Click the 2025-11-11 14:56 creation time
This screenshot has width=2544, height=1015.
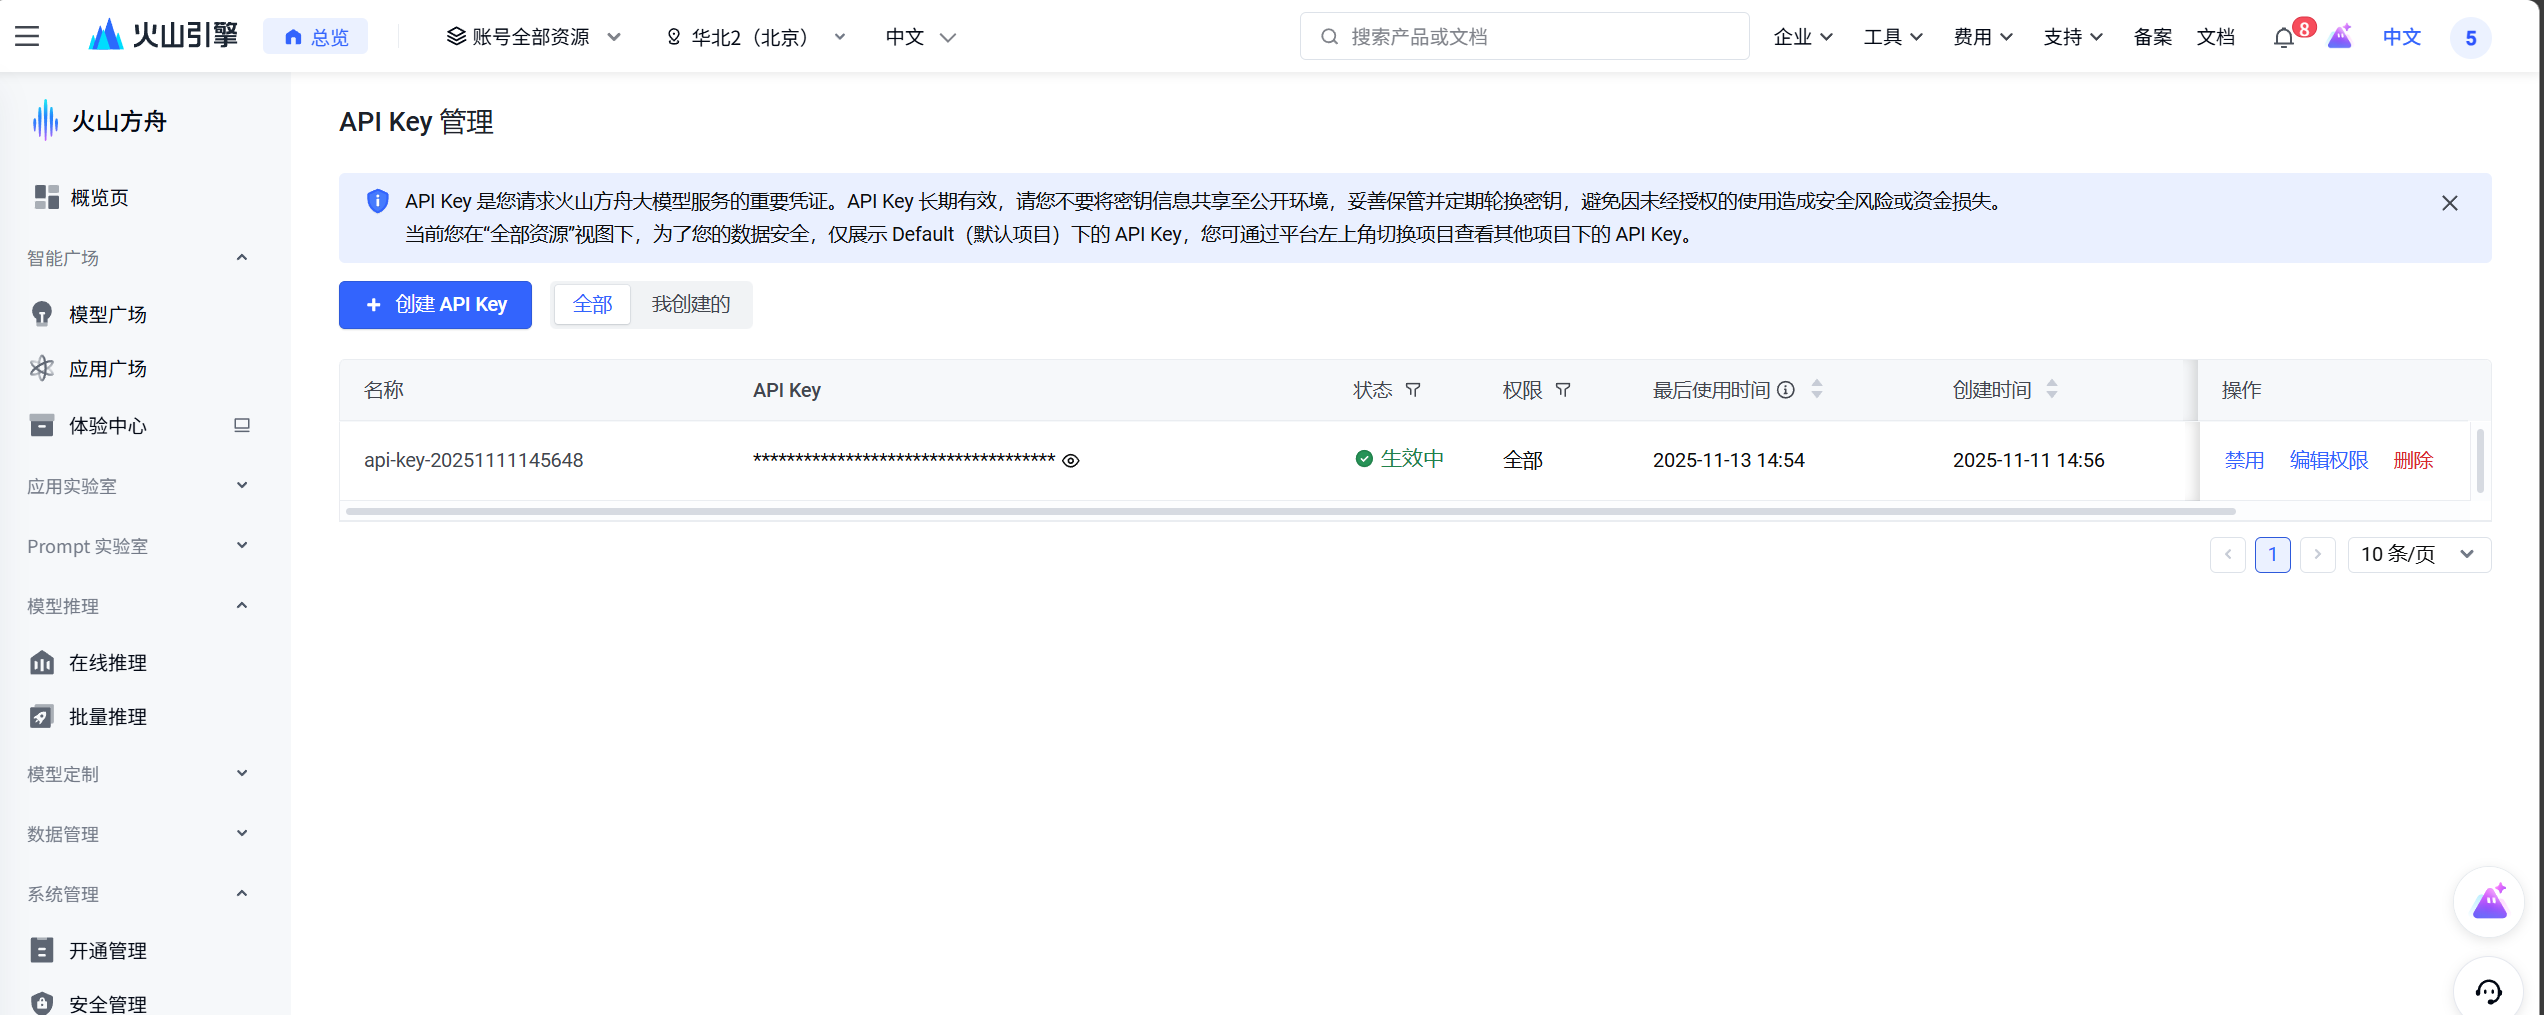tap(2028, 460)
